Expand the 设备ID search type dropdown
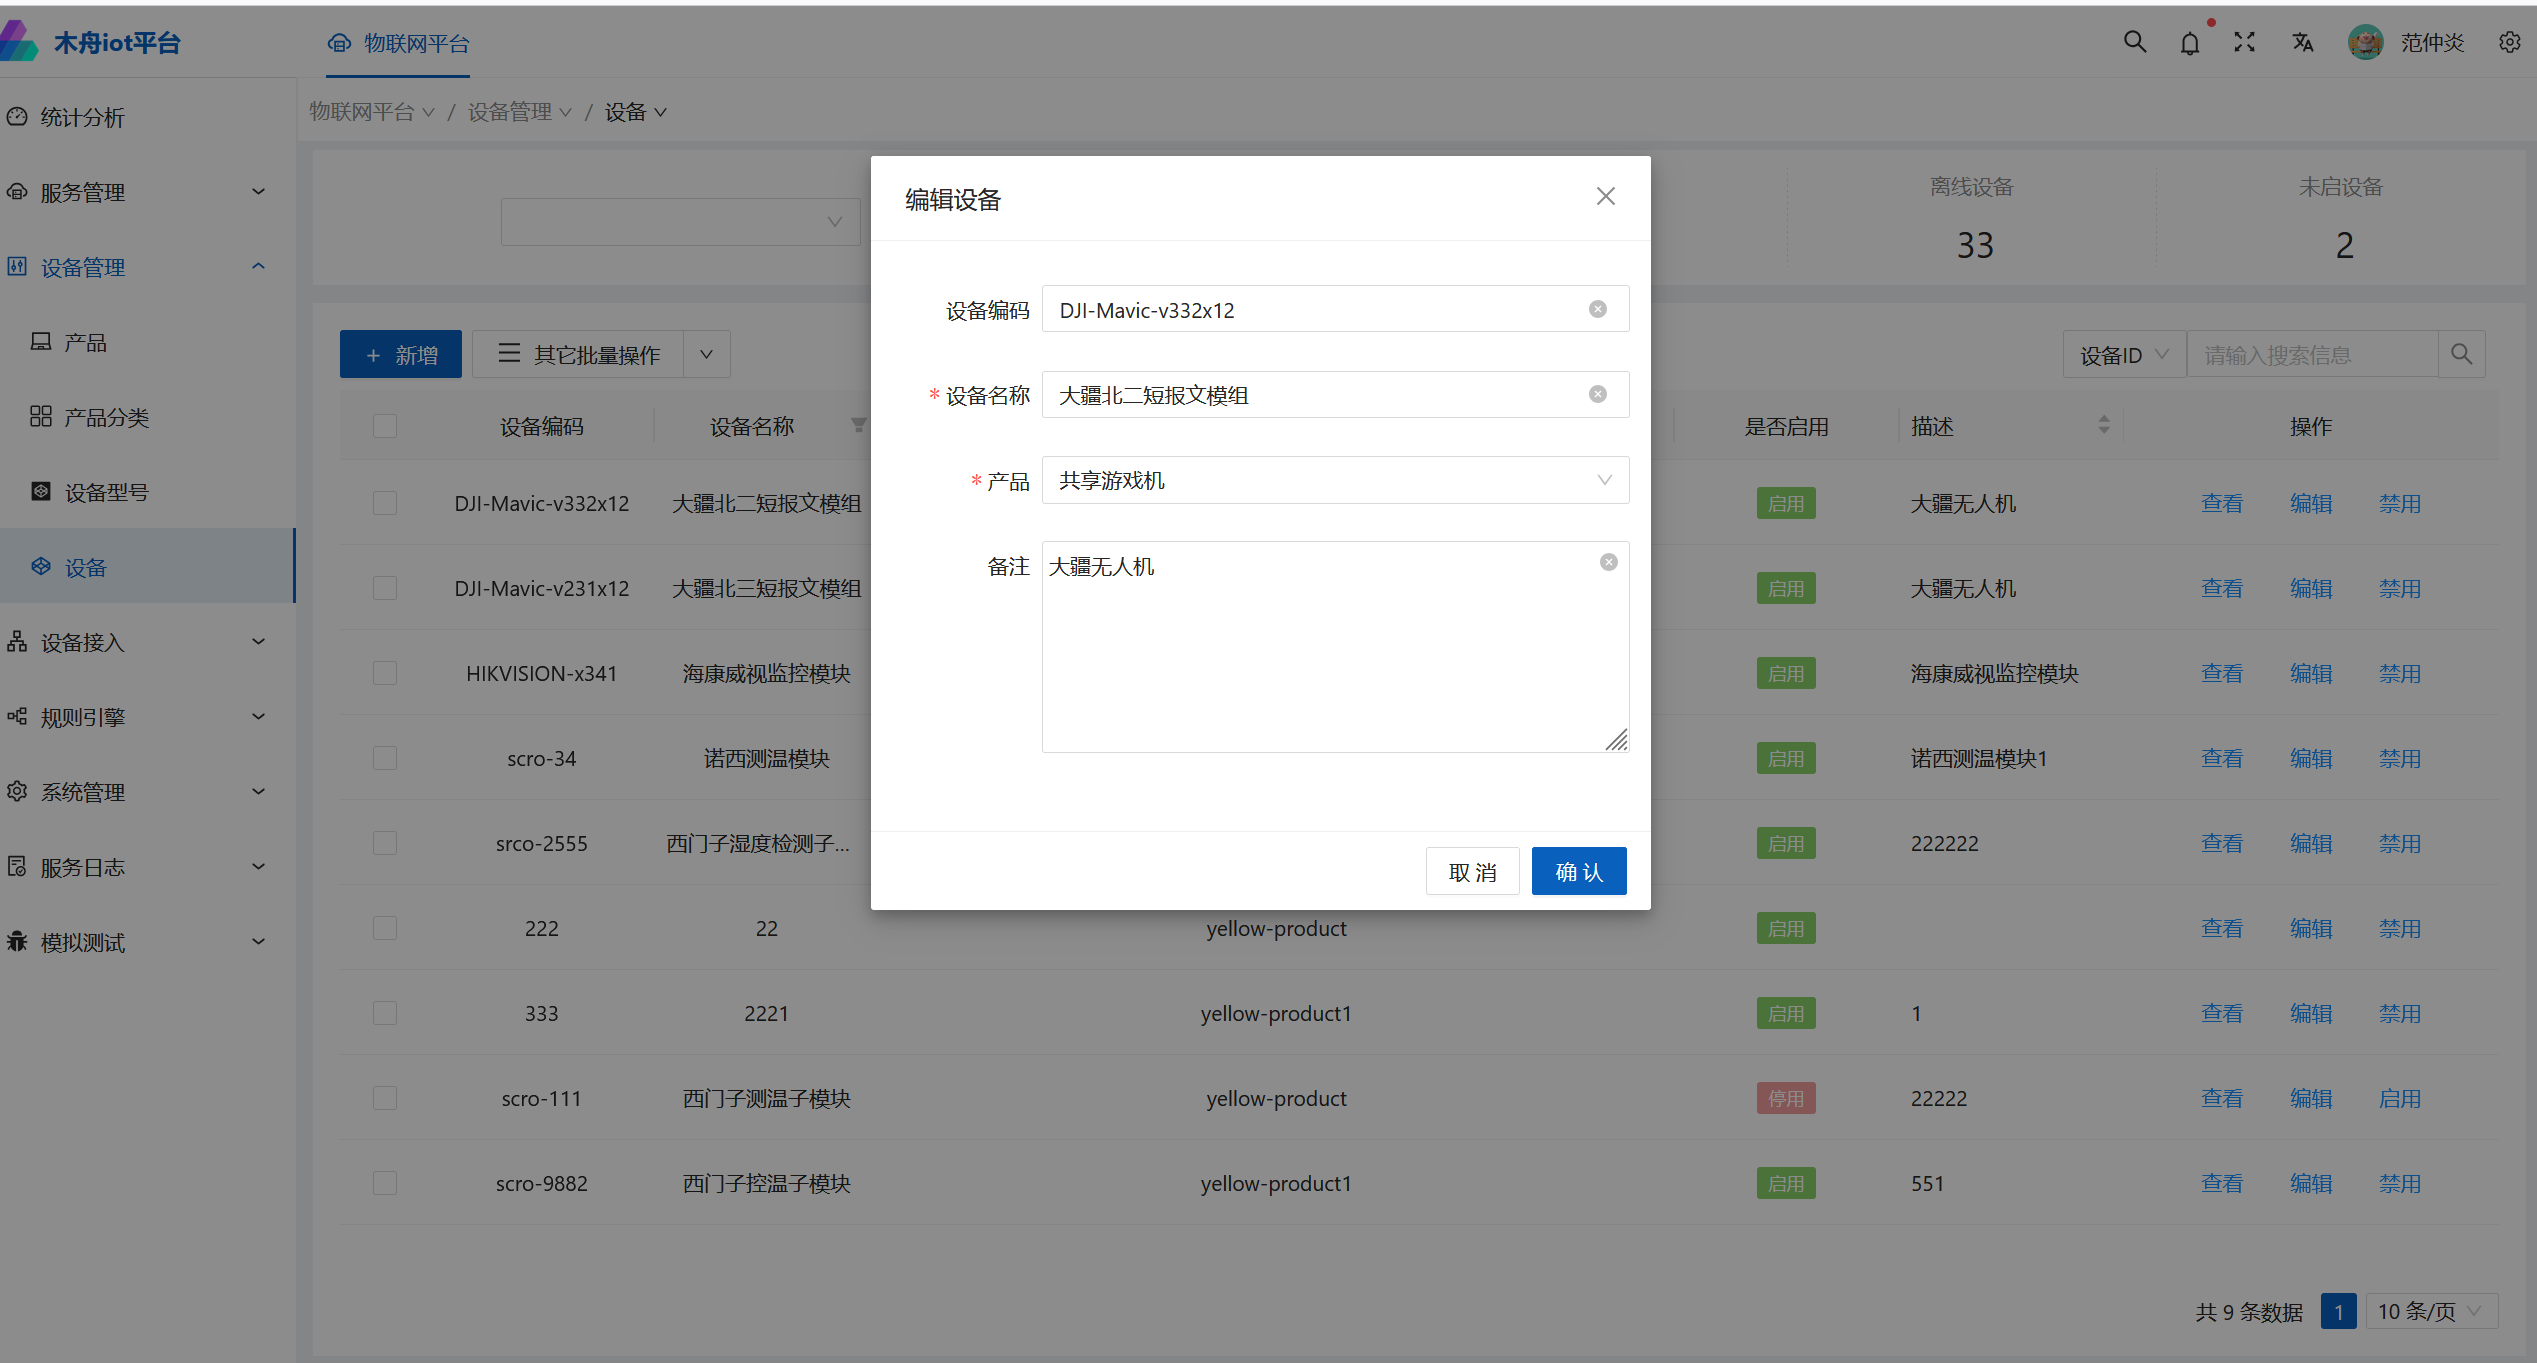2537x1363 pixels. (2123, 355)
